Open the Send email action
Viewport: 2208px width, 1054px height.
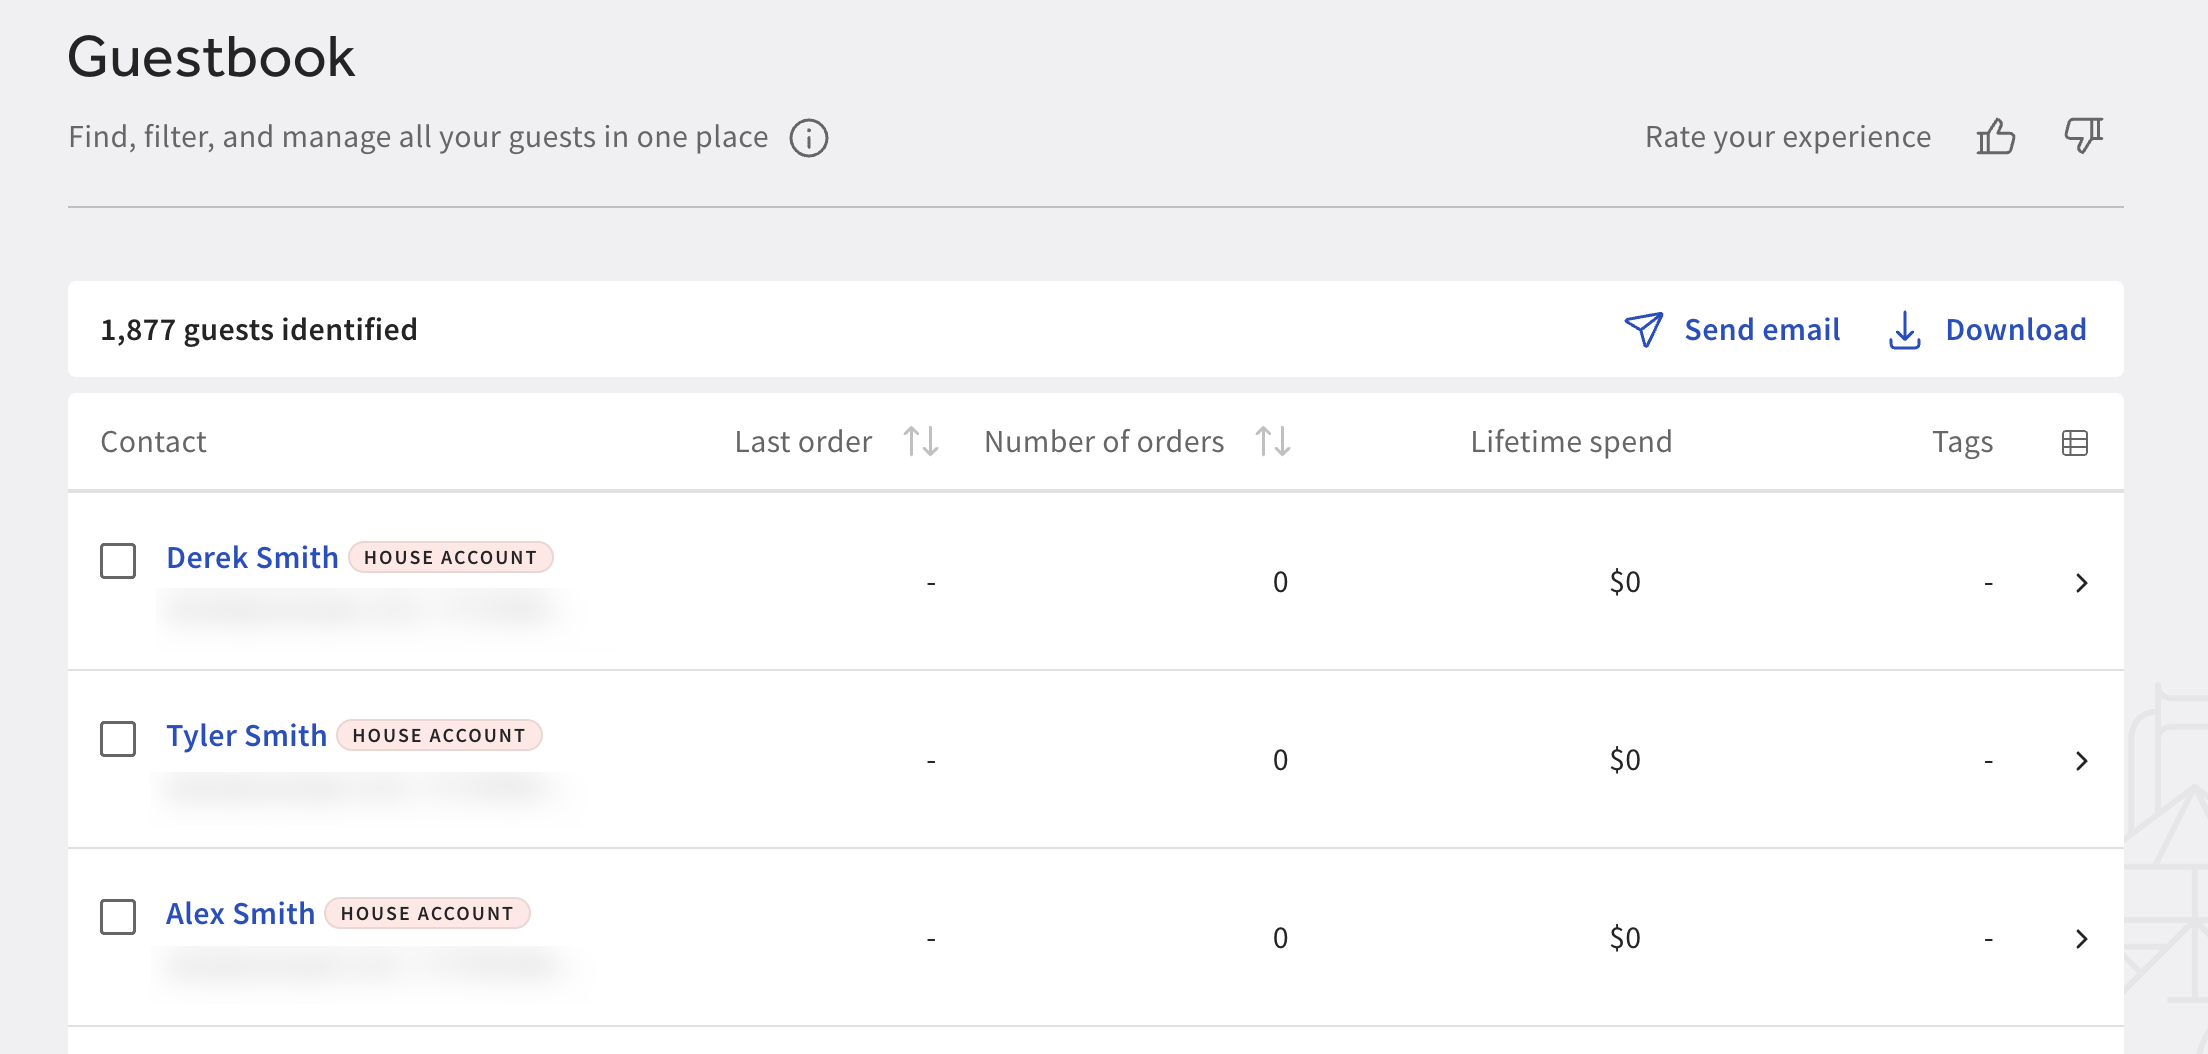point(1763,330)
